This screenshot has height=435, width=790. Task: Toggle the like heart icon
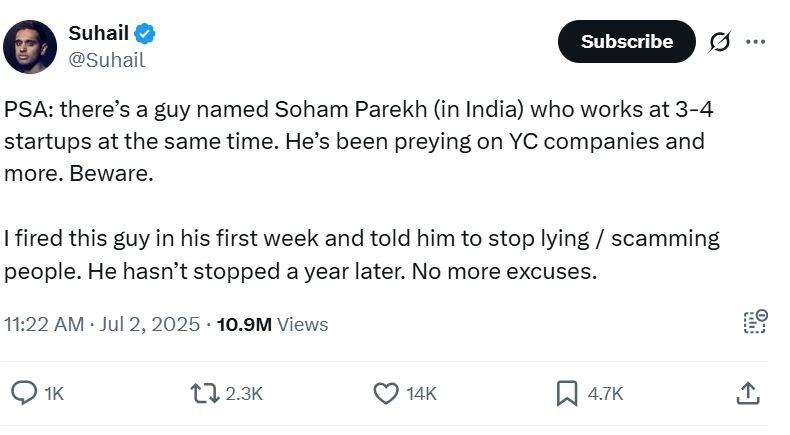pos(385,394)
